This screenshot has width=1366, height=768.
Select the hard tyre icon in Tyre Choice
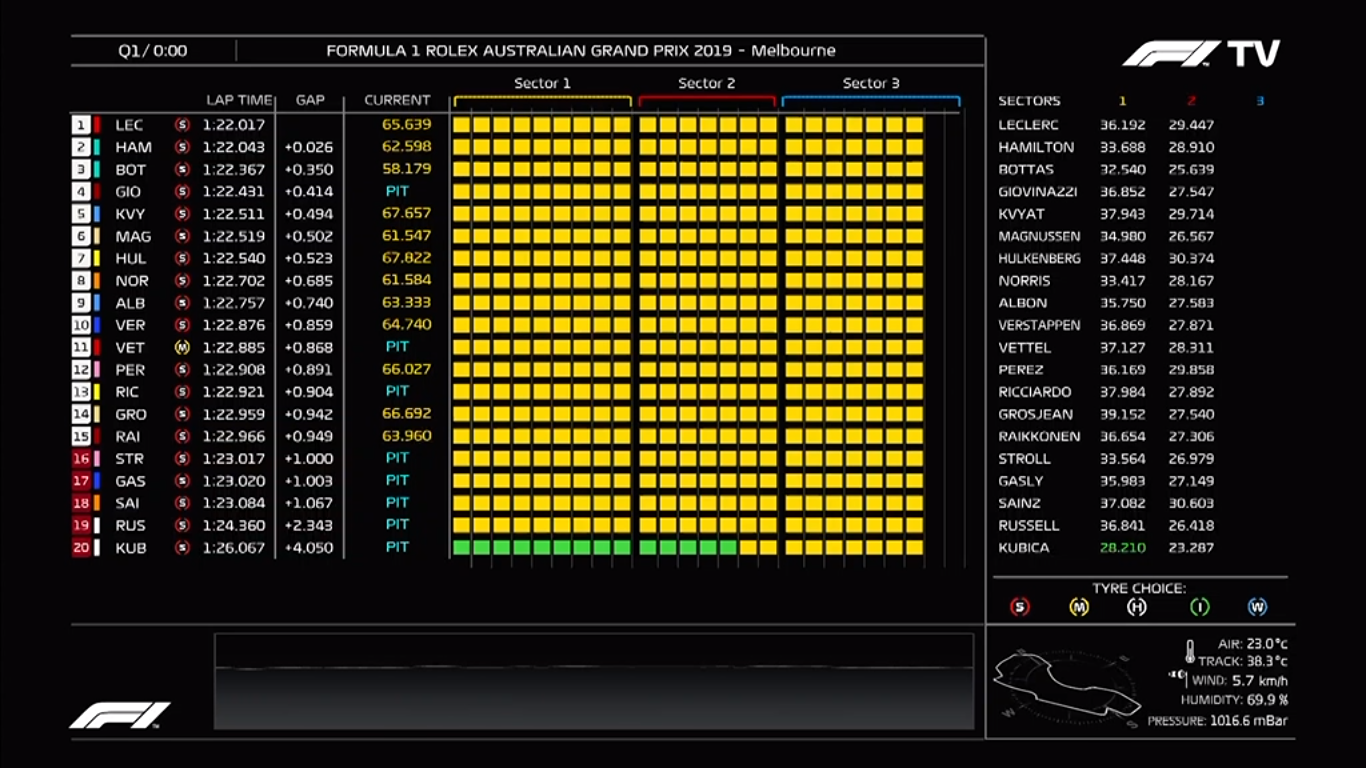(x=1137, y=607)
